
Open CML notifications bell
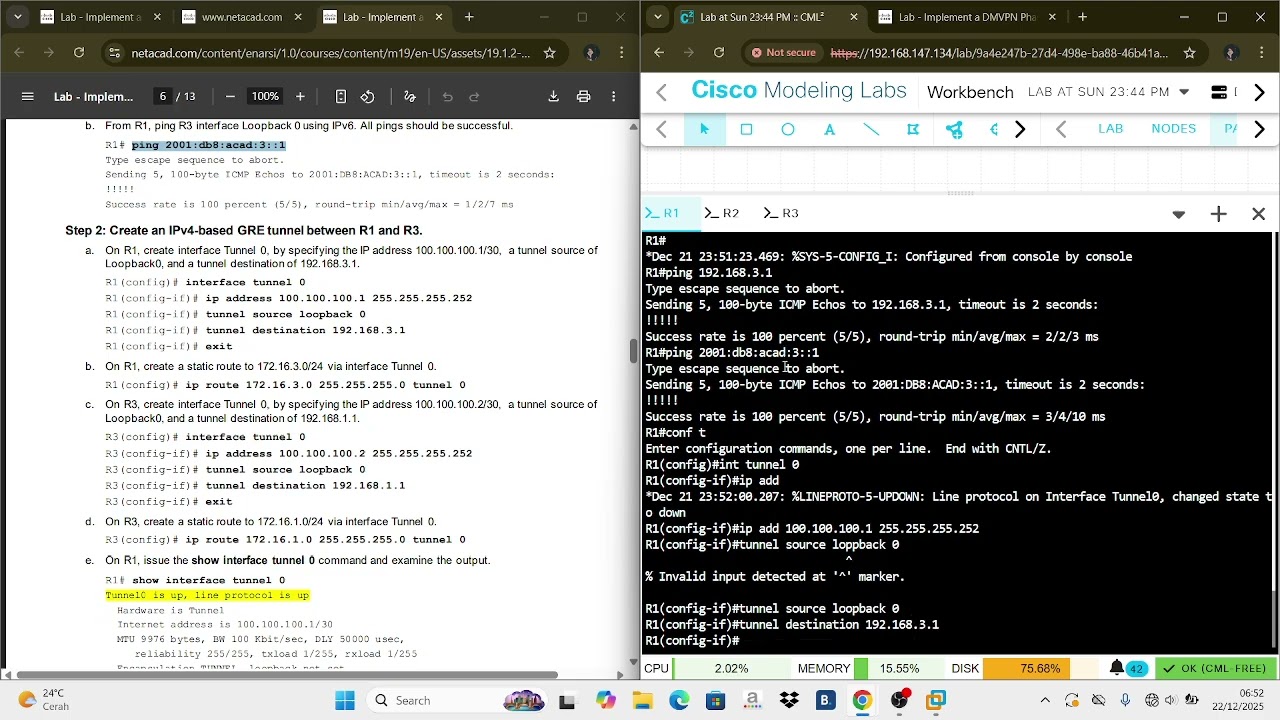coord(1116,668)
